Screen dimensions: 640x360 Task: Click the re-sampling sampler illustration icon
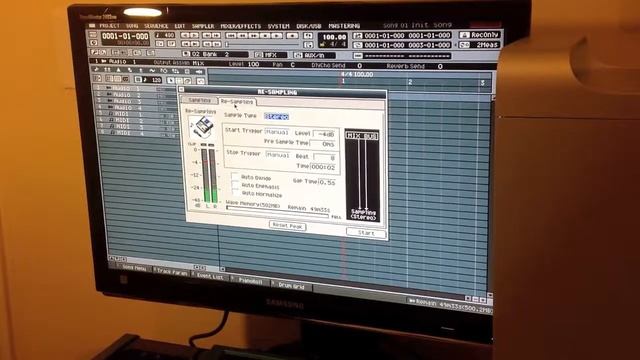[x=202, y=127]
